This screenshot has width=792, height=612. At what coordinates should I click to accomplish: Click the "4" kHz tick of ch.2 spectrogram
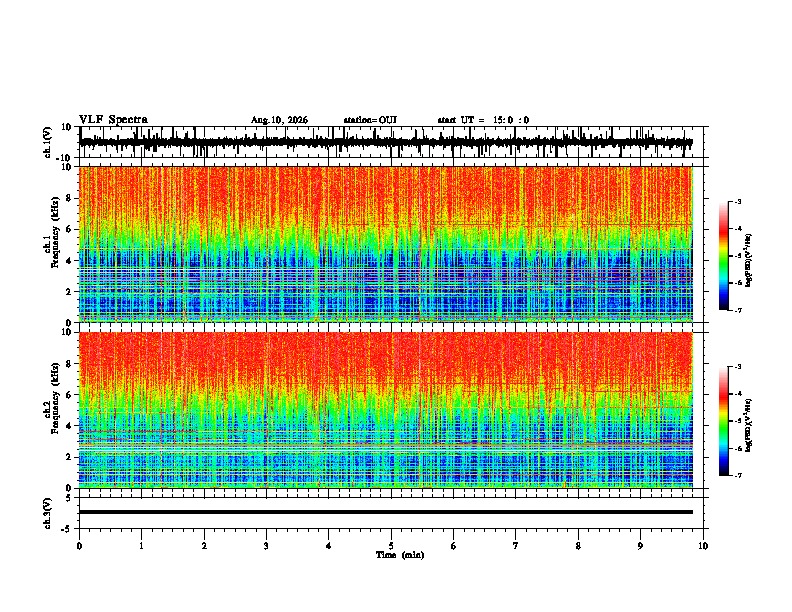click(x=70, y=426)
